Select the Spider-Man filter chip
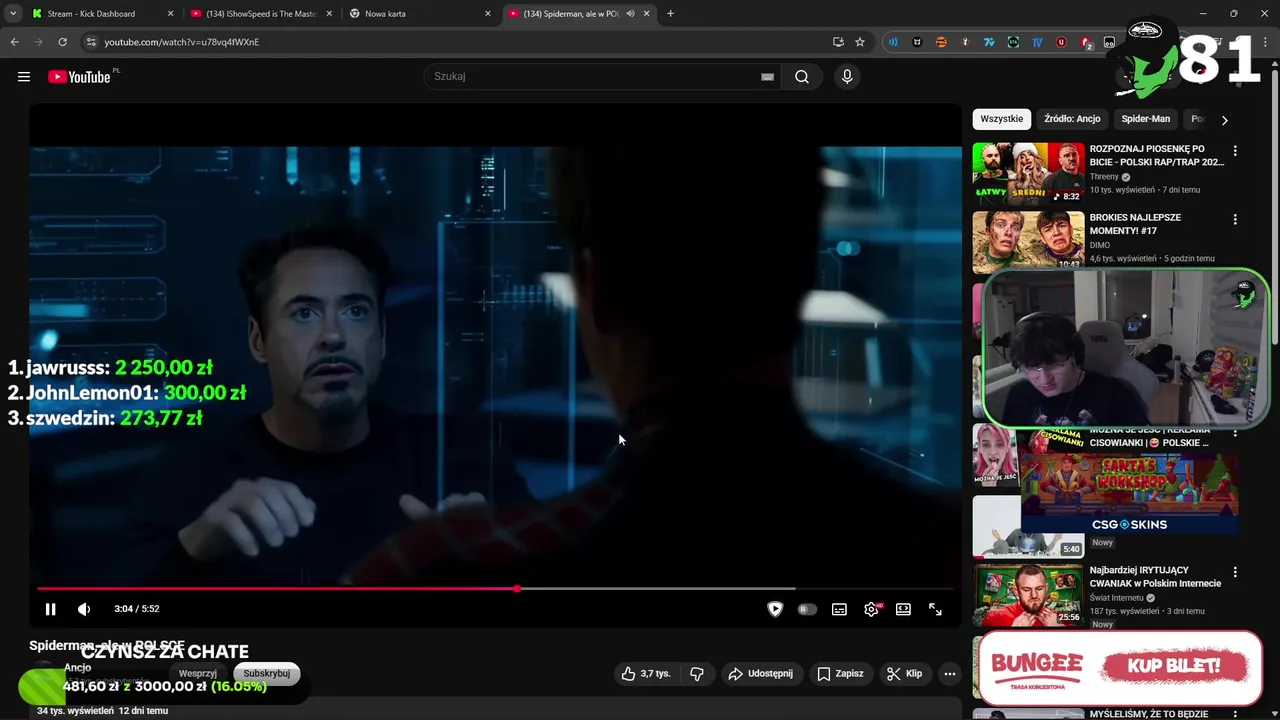The width and height of the screenshot is (1280, 720). point(1146,119)
